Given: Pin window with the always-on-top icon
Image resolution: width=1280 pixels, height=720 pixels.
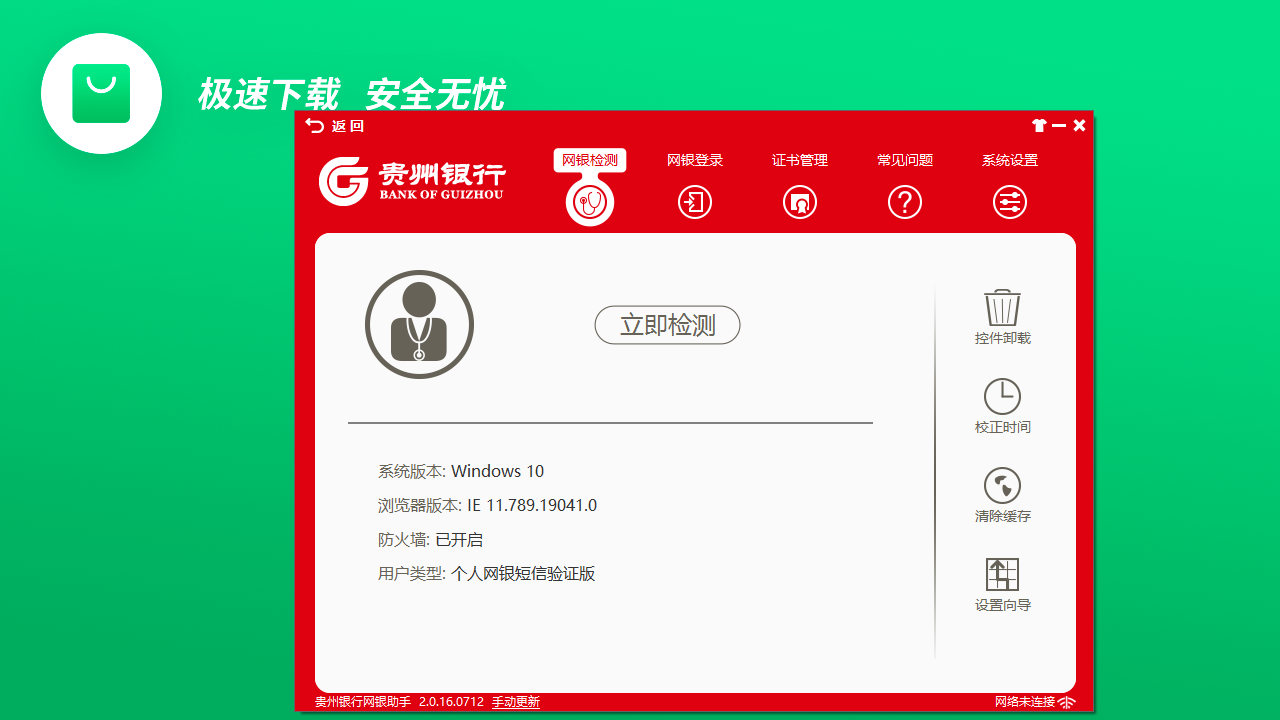Looking at the screenshot, I should tap(1038, 126).
